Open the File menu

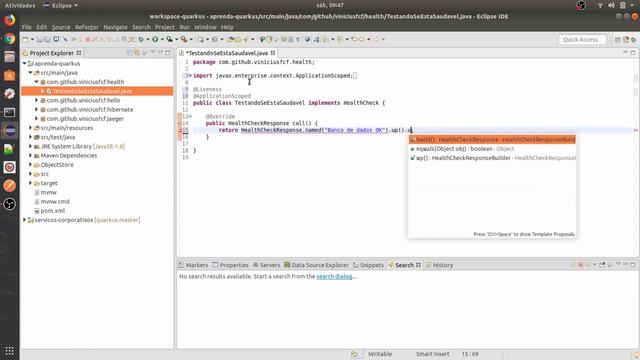tap(27, 27)
